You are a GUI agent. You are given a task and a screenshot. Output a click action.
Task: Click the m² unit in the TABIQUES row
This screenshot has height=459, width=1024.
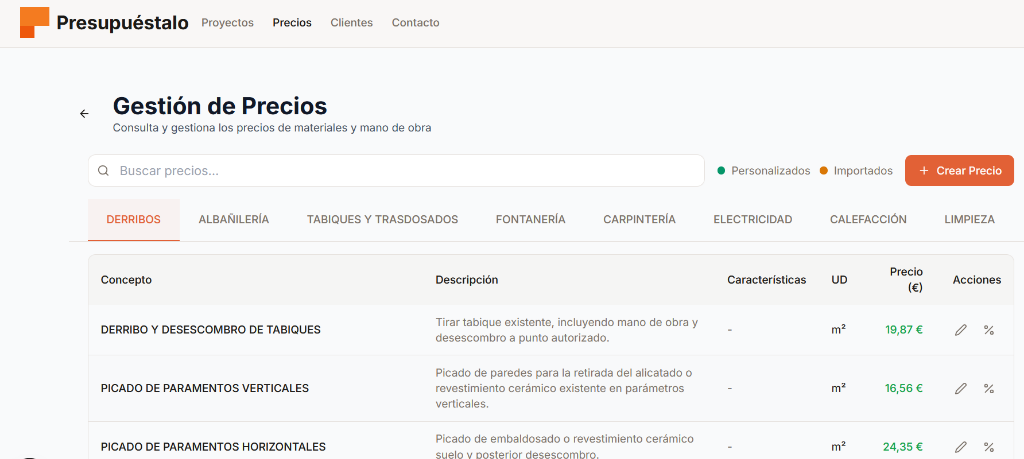pyautogui.click(x=839, y=330)
